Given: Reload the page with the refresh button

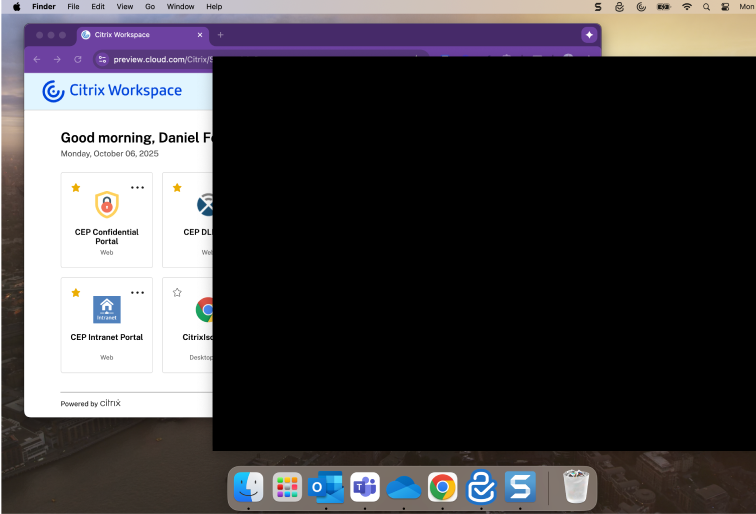Looking at the screenshot, I should pos(78,60).
